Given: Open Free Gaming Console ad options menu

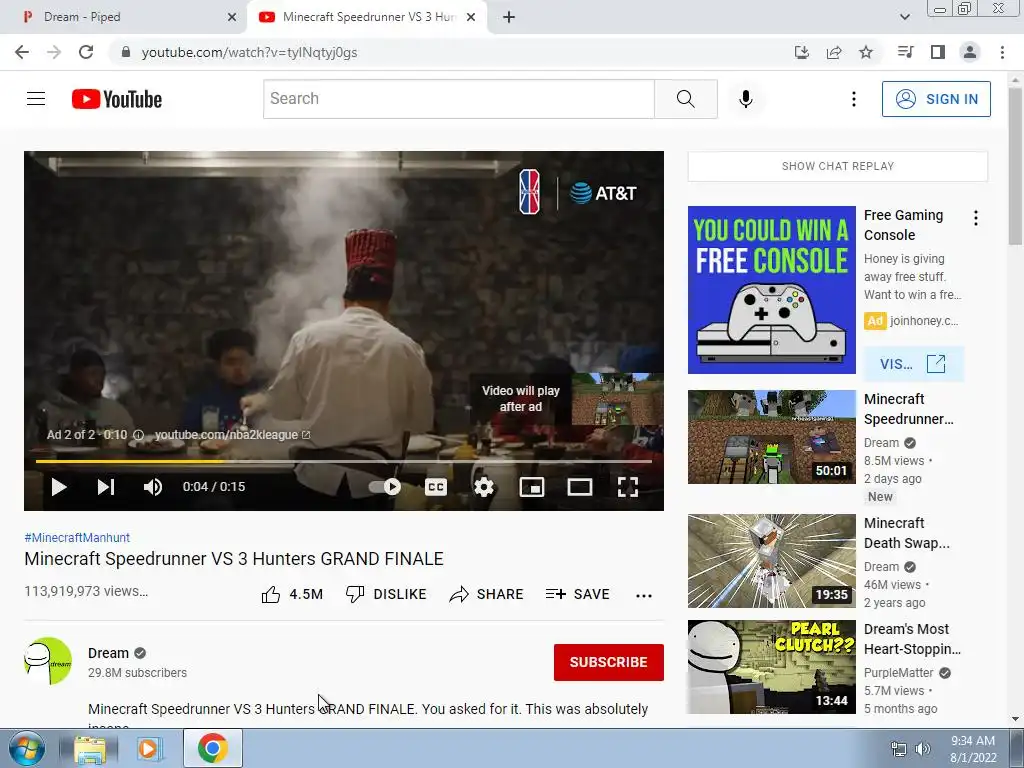Looking at the screenshot, I should pyautogui.click(x=976, y=218).
